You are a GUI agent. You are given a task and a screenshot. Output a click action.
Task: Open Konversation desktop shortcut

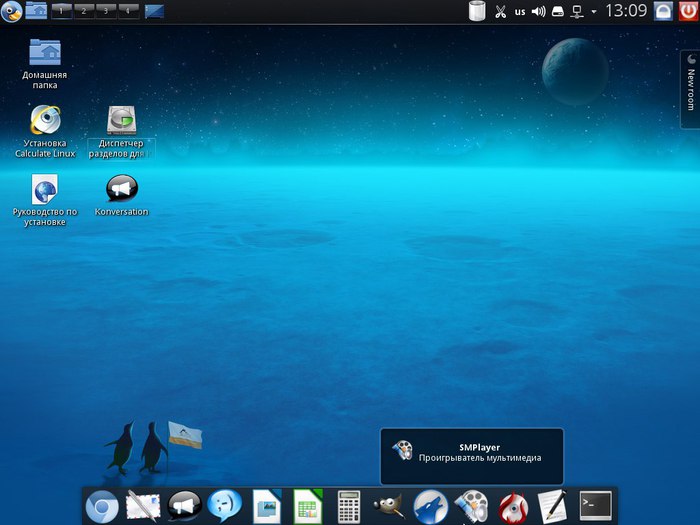(x=122, y=189)
